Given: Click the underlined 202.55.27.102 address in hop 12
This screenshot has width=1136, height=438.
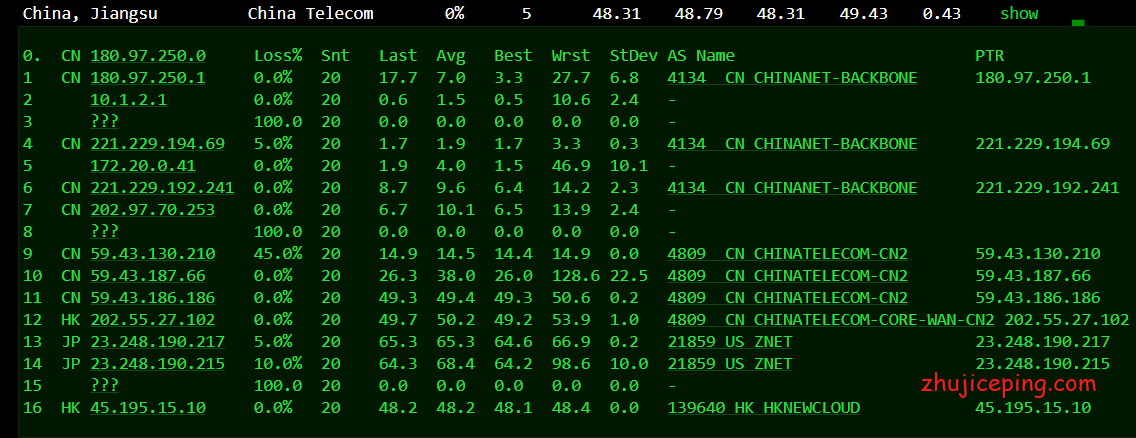Looking at the screenshot, I should point(152,320).
